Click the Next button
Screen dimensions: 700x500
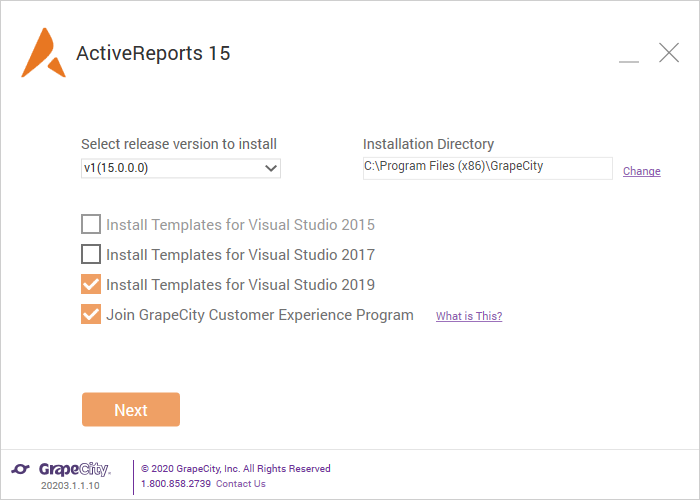[131, 409]
